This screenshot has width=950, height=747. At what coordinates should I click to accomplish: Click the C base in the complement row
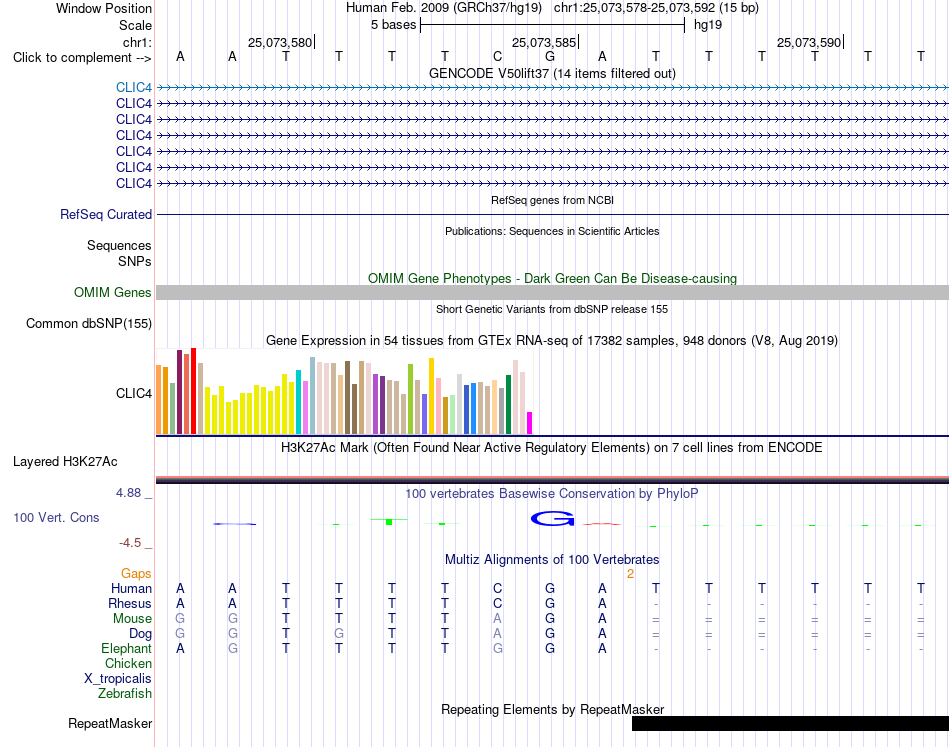tap(497, 56)
